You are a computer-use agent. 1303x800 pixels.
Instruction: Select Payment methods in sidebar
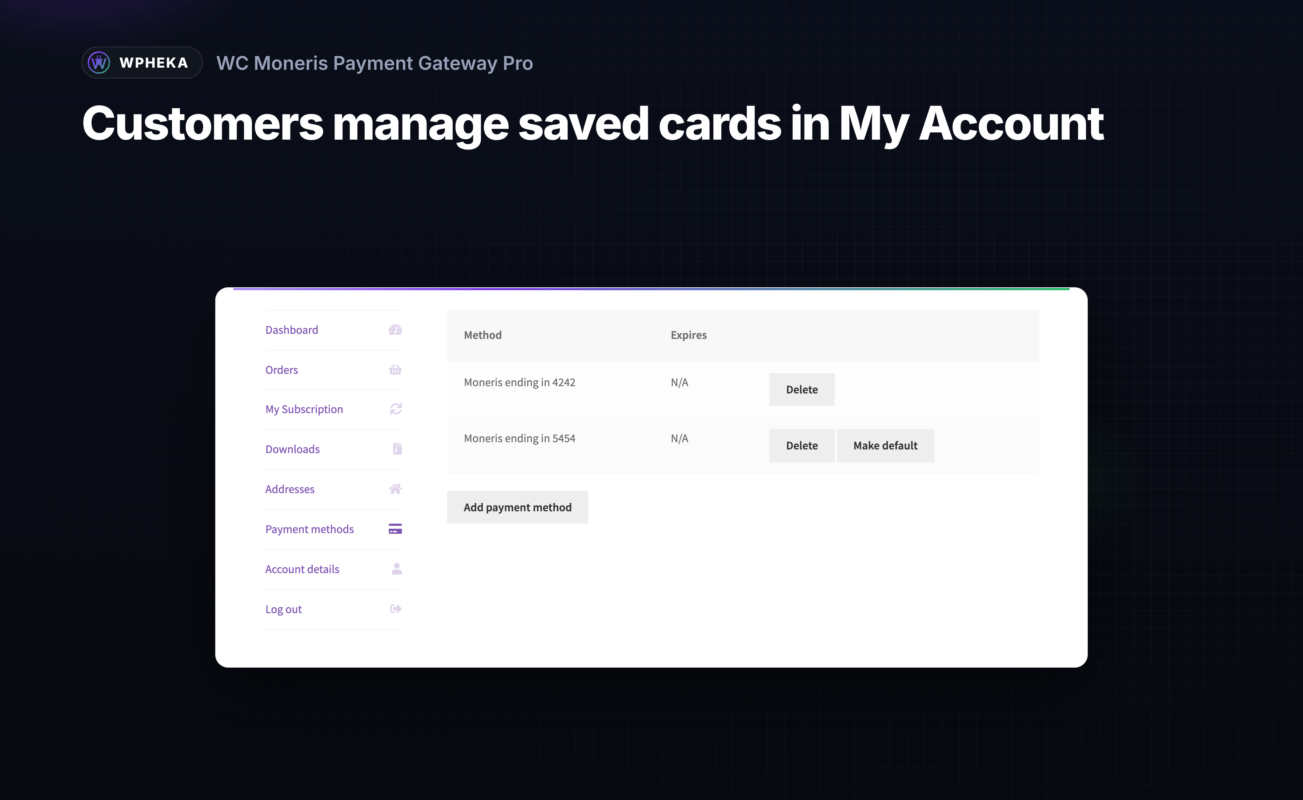pyautogui.click(x=310, y=529)
